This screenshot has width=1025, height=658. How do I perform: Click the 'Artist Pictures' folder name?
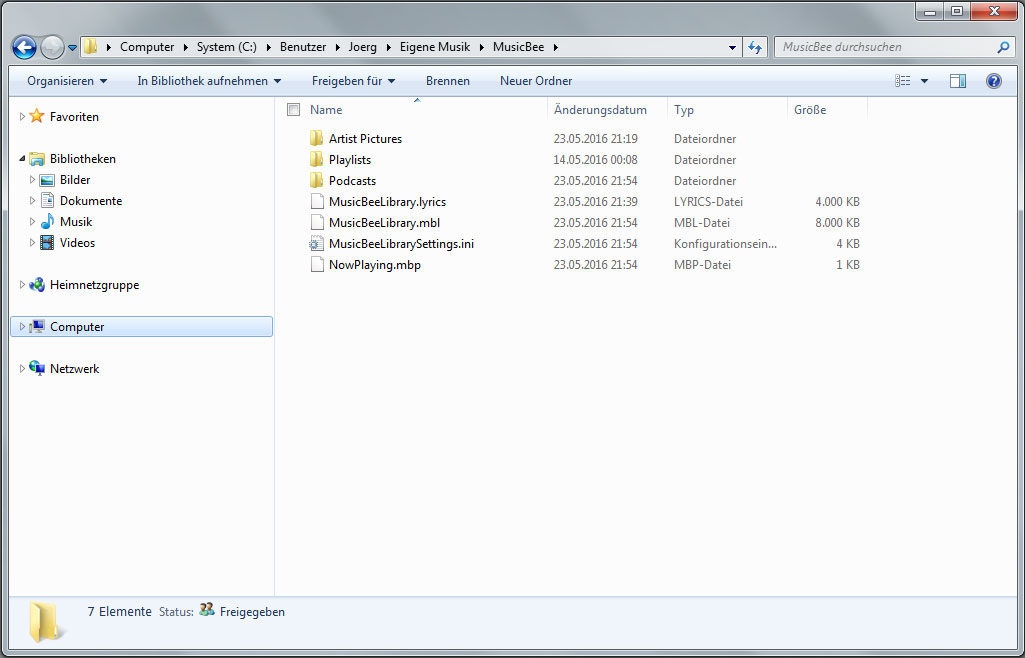pyautogui.click(x=365, y=139)
